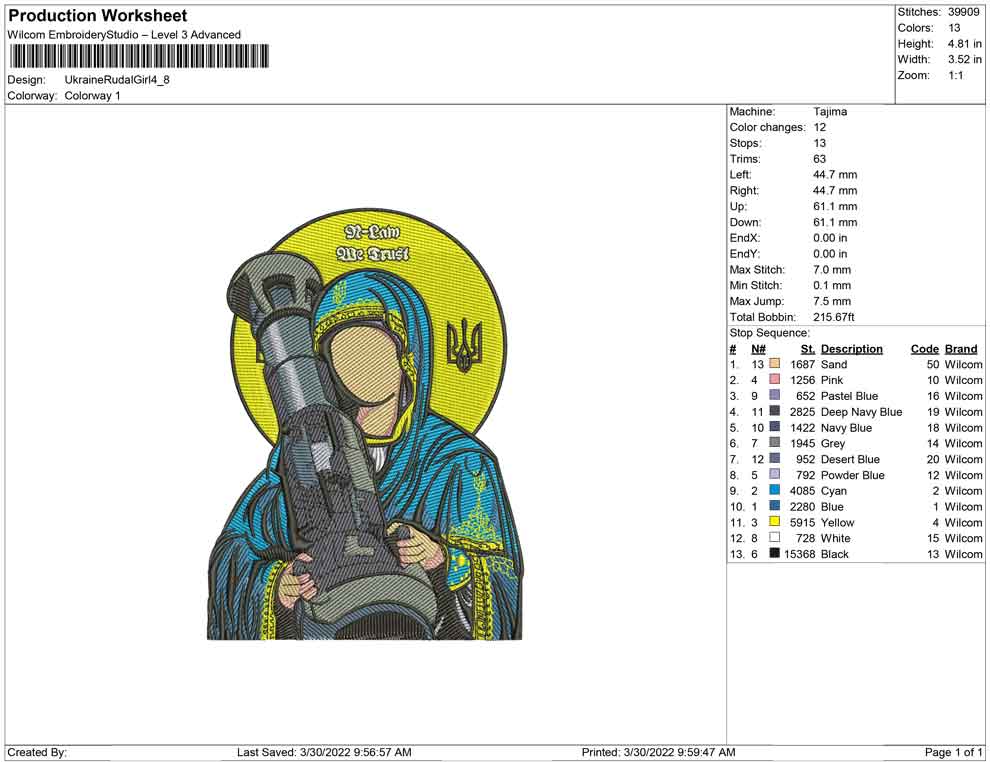Viewport: 990px width, 762px height.
Task: Click the 'Page 1 of 1' footer
Action: 953,752
